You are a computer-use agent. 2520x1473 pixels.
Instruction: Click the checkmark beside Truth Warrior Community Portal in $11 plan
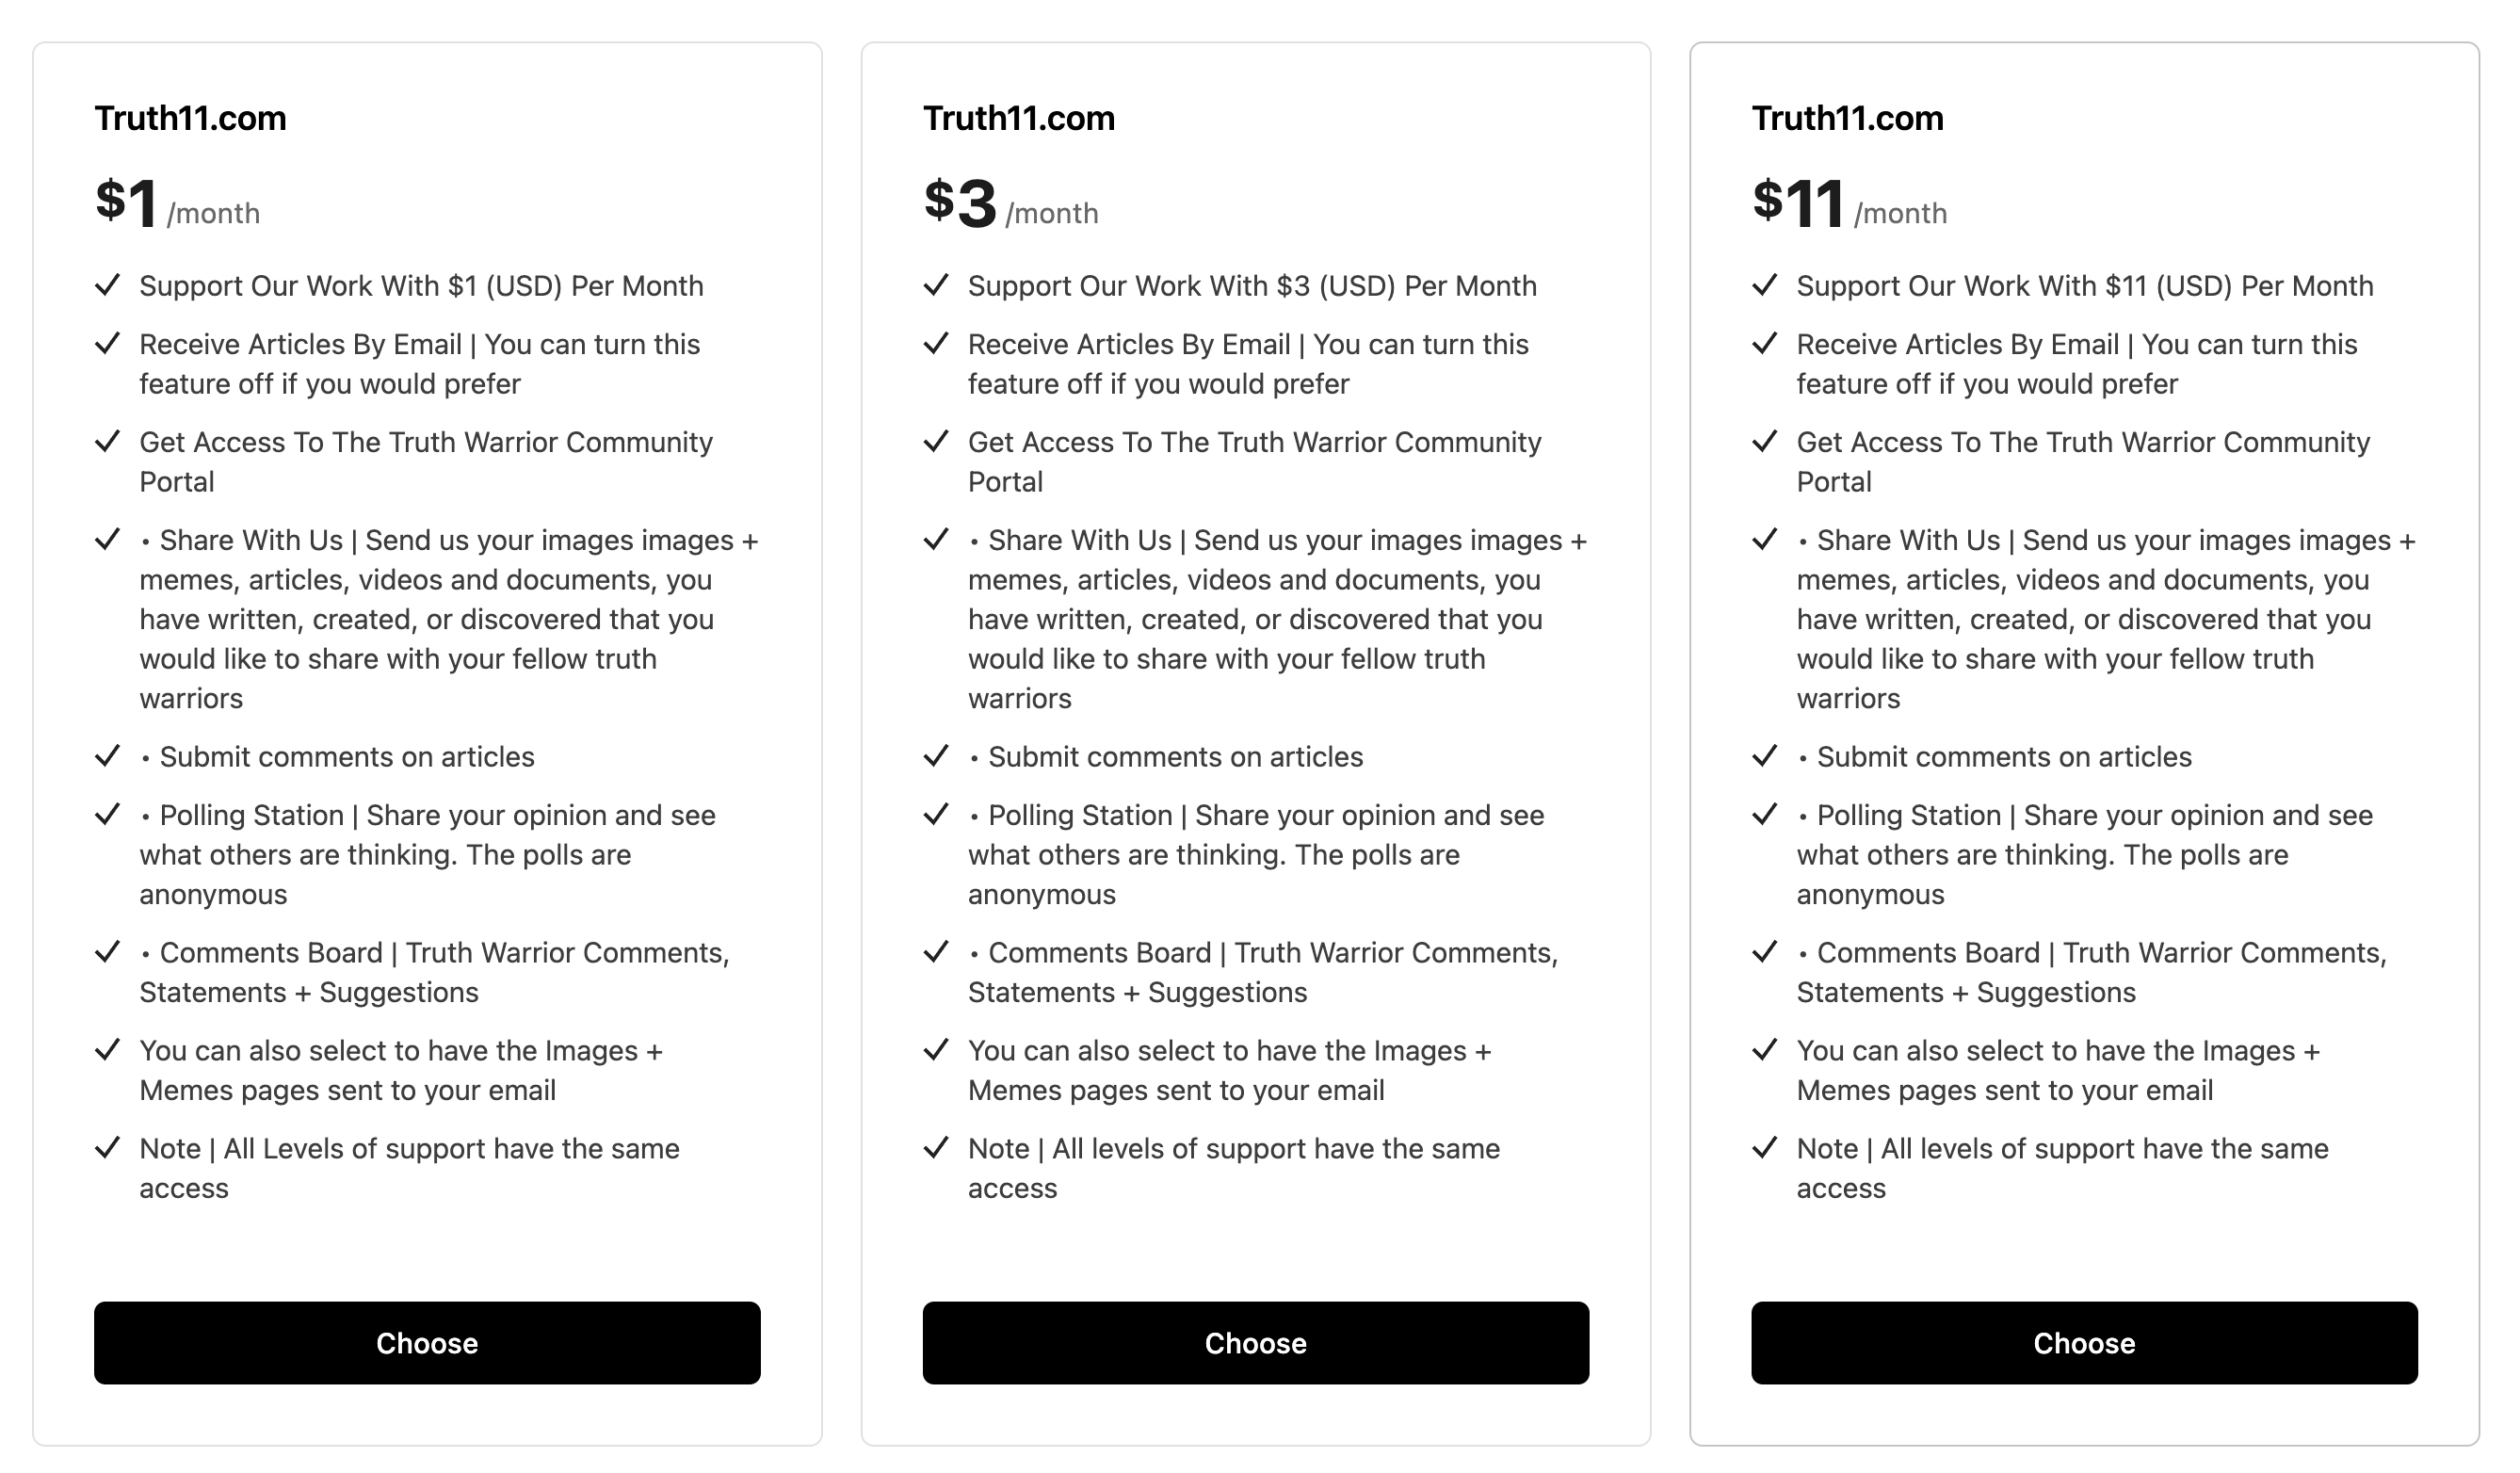click(1767, 443)
